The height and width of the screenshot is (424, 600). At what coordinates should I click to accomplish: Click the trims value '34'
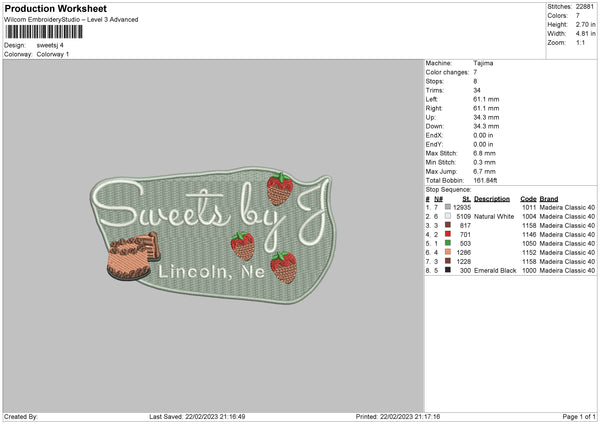click(x=477, y=90)
